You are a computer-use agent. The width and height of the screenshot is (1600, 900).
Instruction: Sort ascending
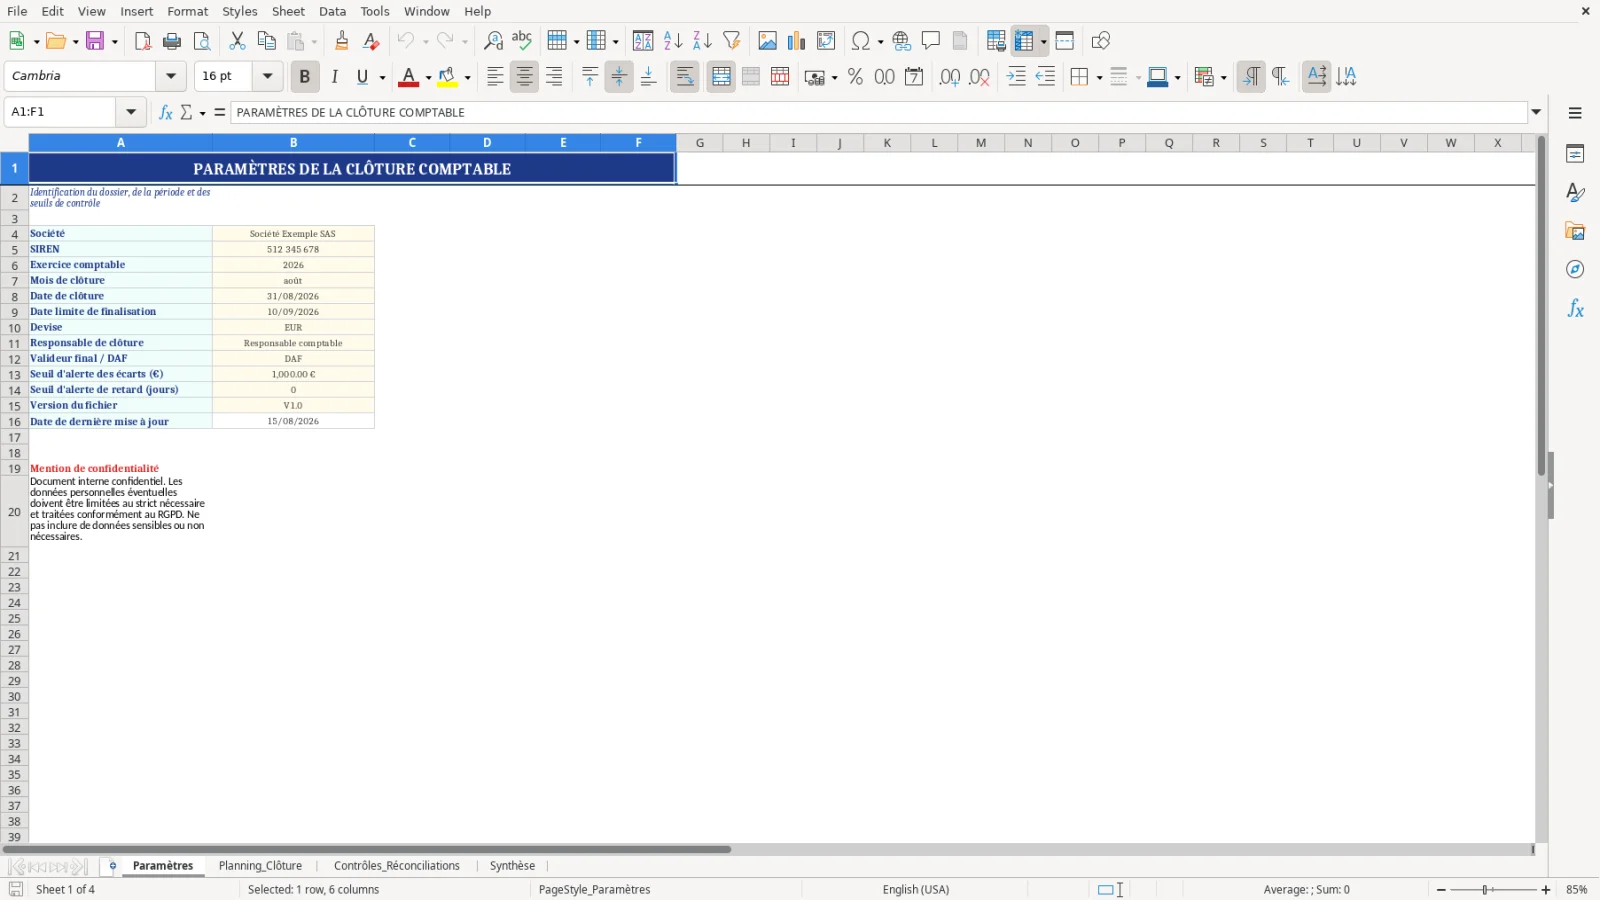pyautogui.click(x=673, y=41)
